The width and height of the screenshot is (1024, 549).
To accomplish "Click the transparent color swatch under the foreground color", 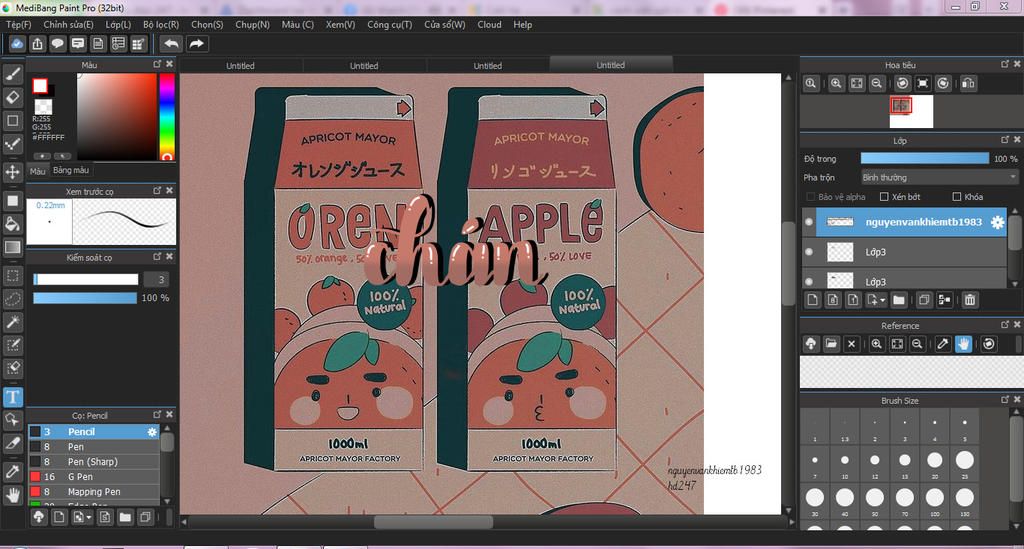I will (x=43, y=106).
